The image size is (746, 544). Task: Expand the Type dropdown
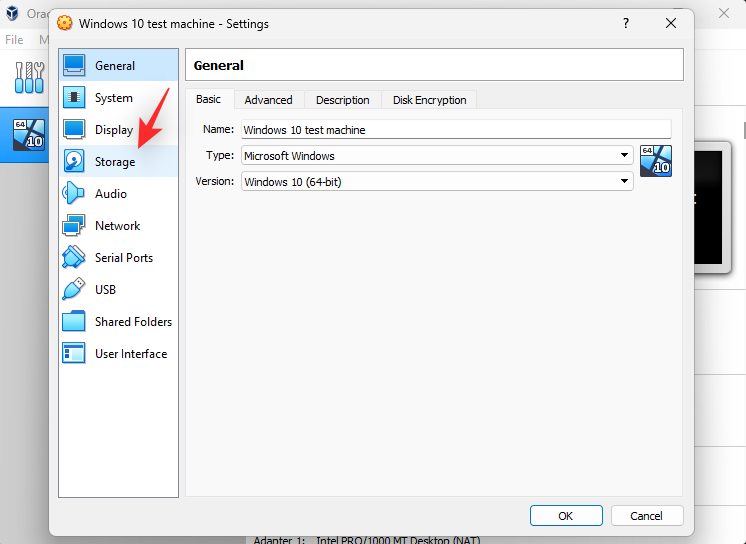coord(437,156)
